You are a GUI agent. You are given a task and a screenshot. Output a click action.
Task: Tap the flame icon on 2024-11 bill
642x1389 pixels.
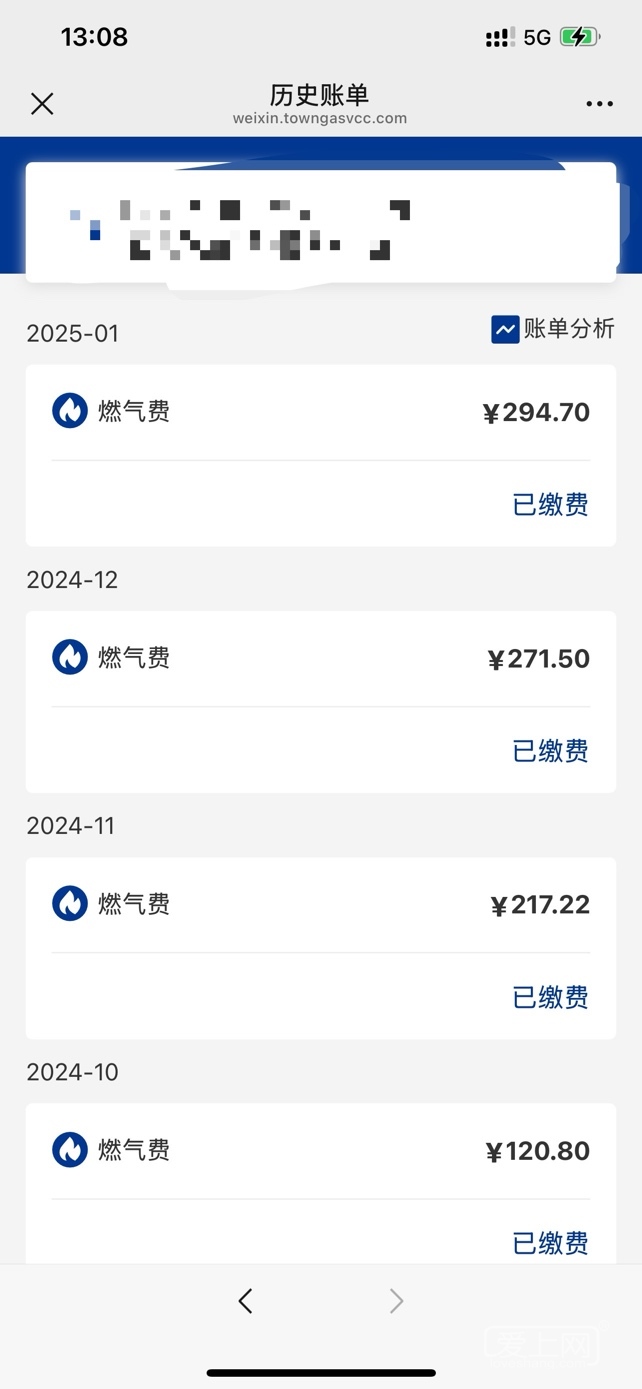tap(70, 903)
